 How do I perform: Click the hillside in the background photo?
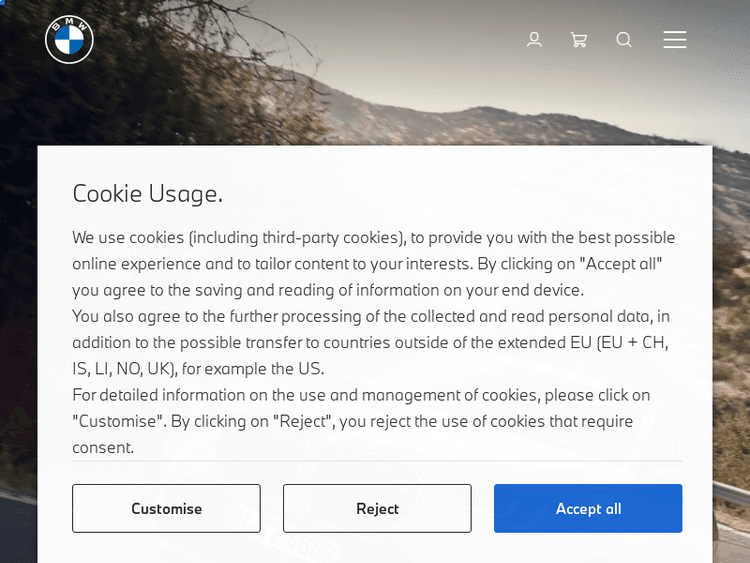tap(480, 118)
